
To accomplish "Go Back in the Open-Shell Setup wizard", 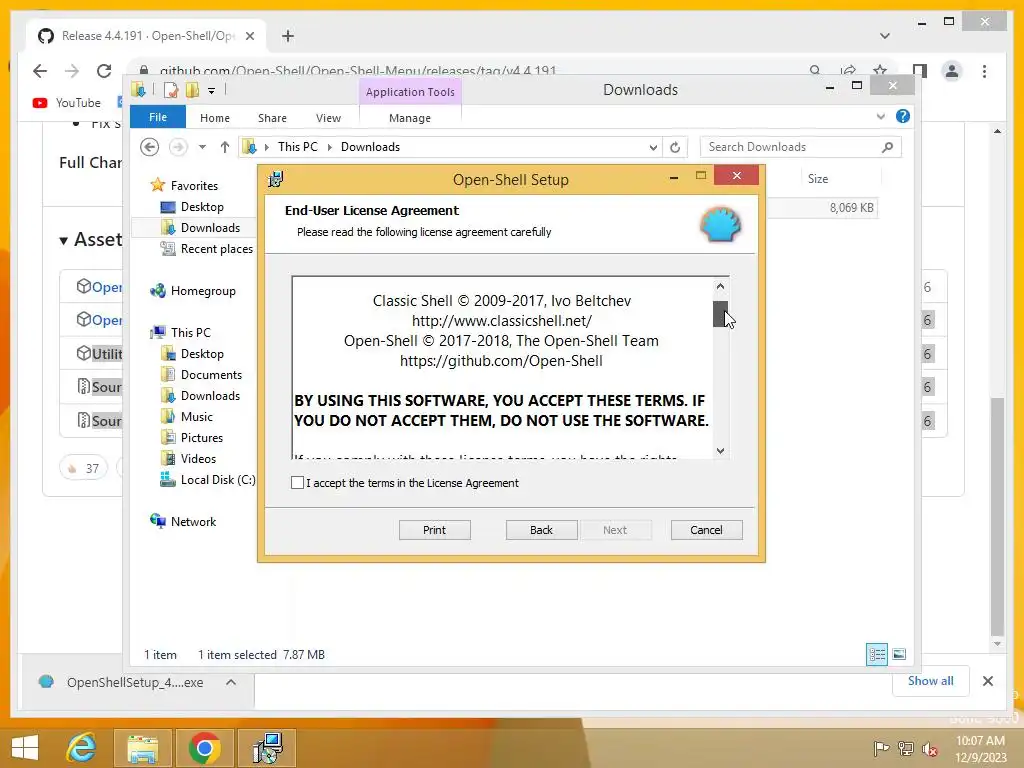I will 541,530.
